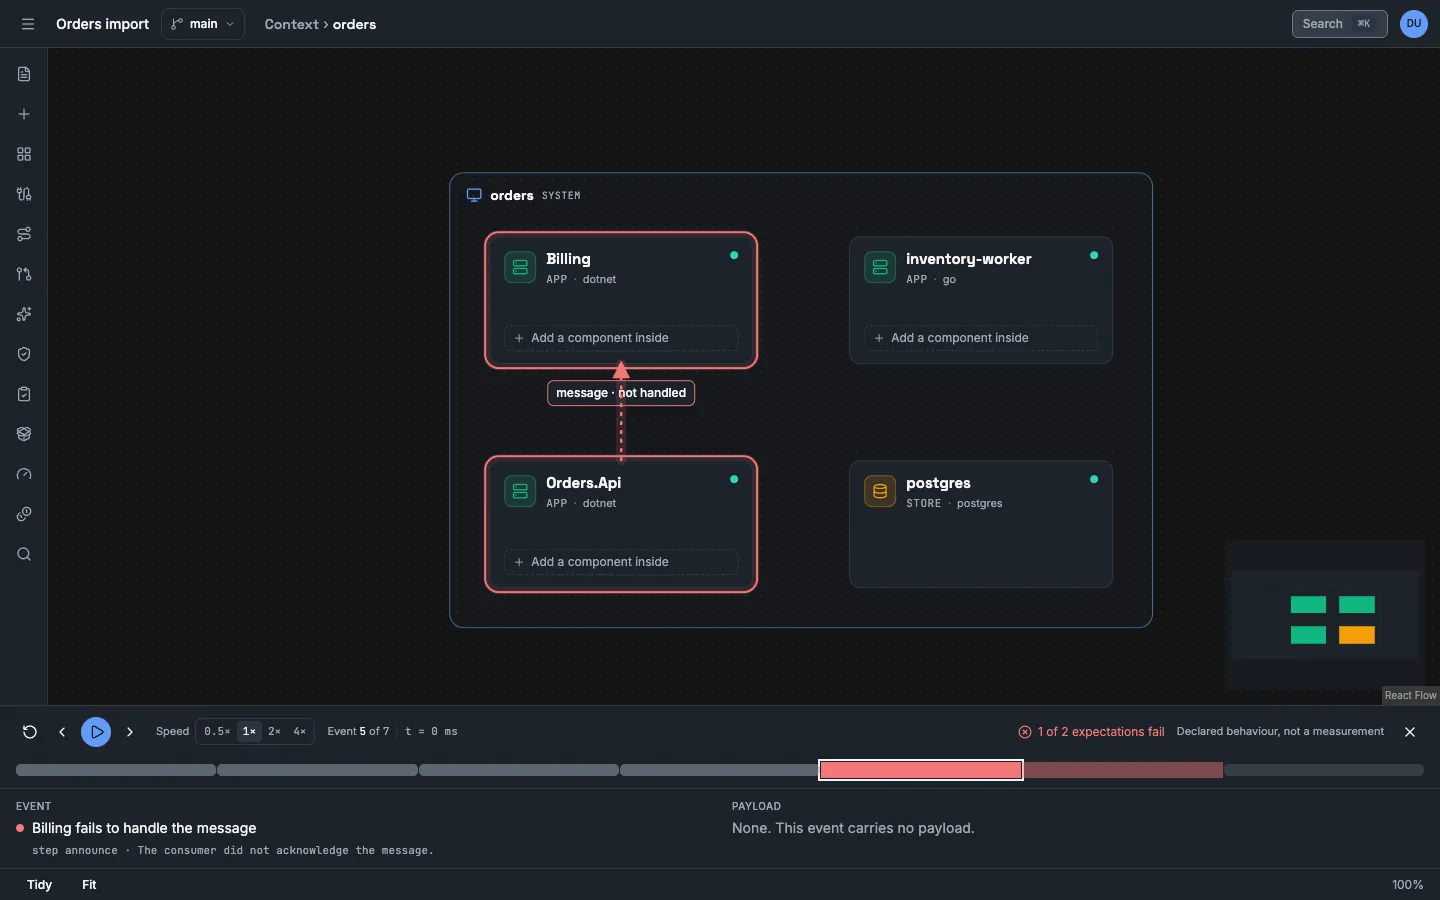This screenshot has width=1440, height=900.
Task: Play the event simulation
Action: tap(96, 732)
